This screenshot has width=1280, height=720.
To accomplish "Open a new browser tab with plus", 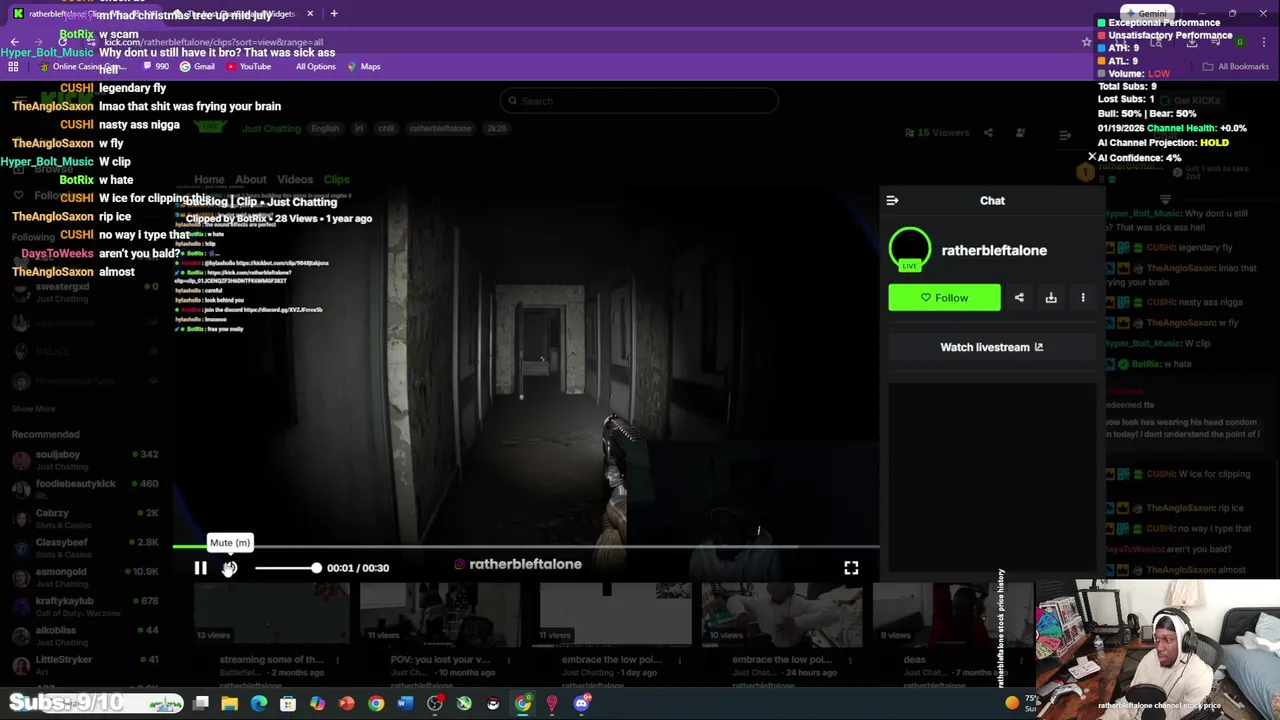I will 334,14.
